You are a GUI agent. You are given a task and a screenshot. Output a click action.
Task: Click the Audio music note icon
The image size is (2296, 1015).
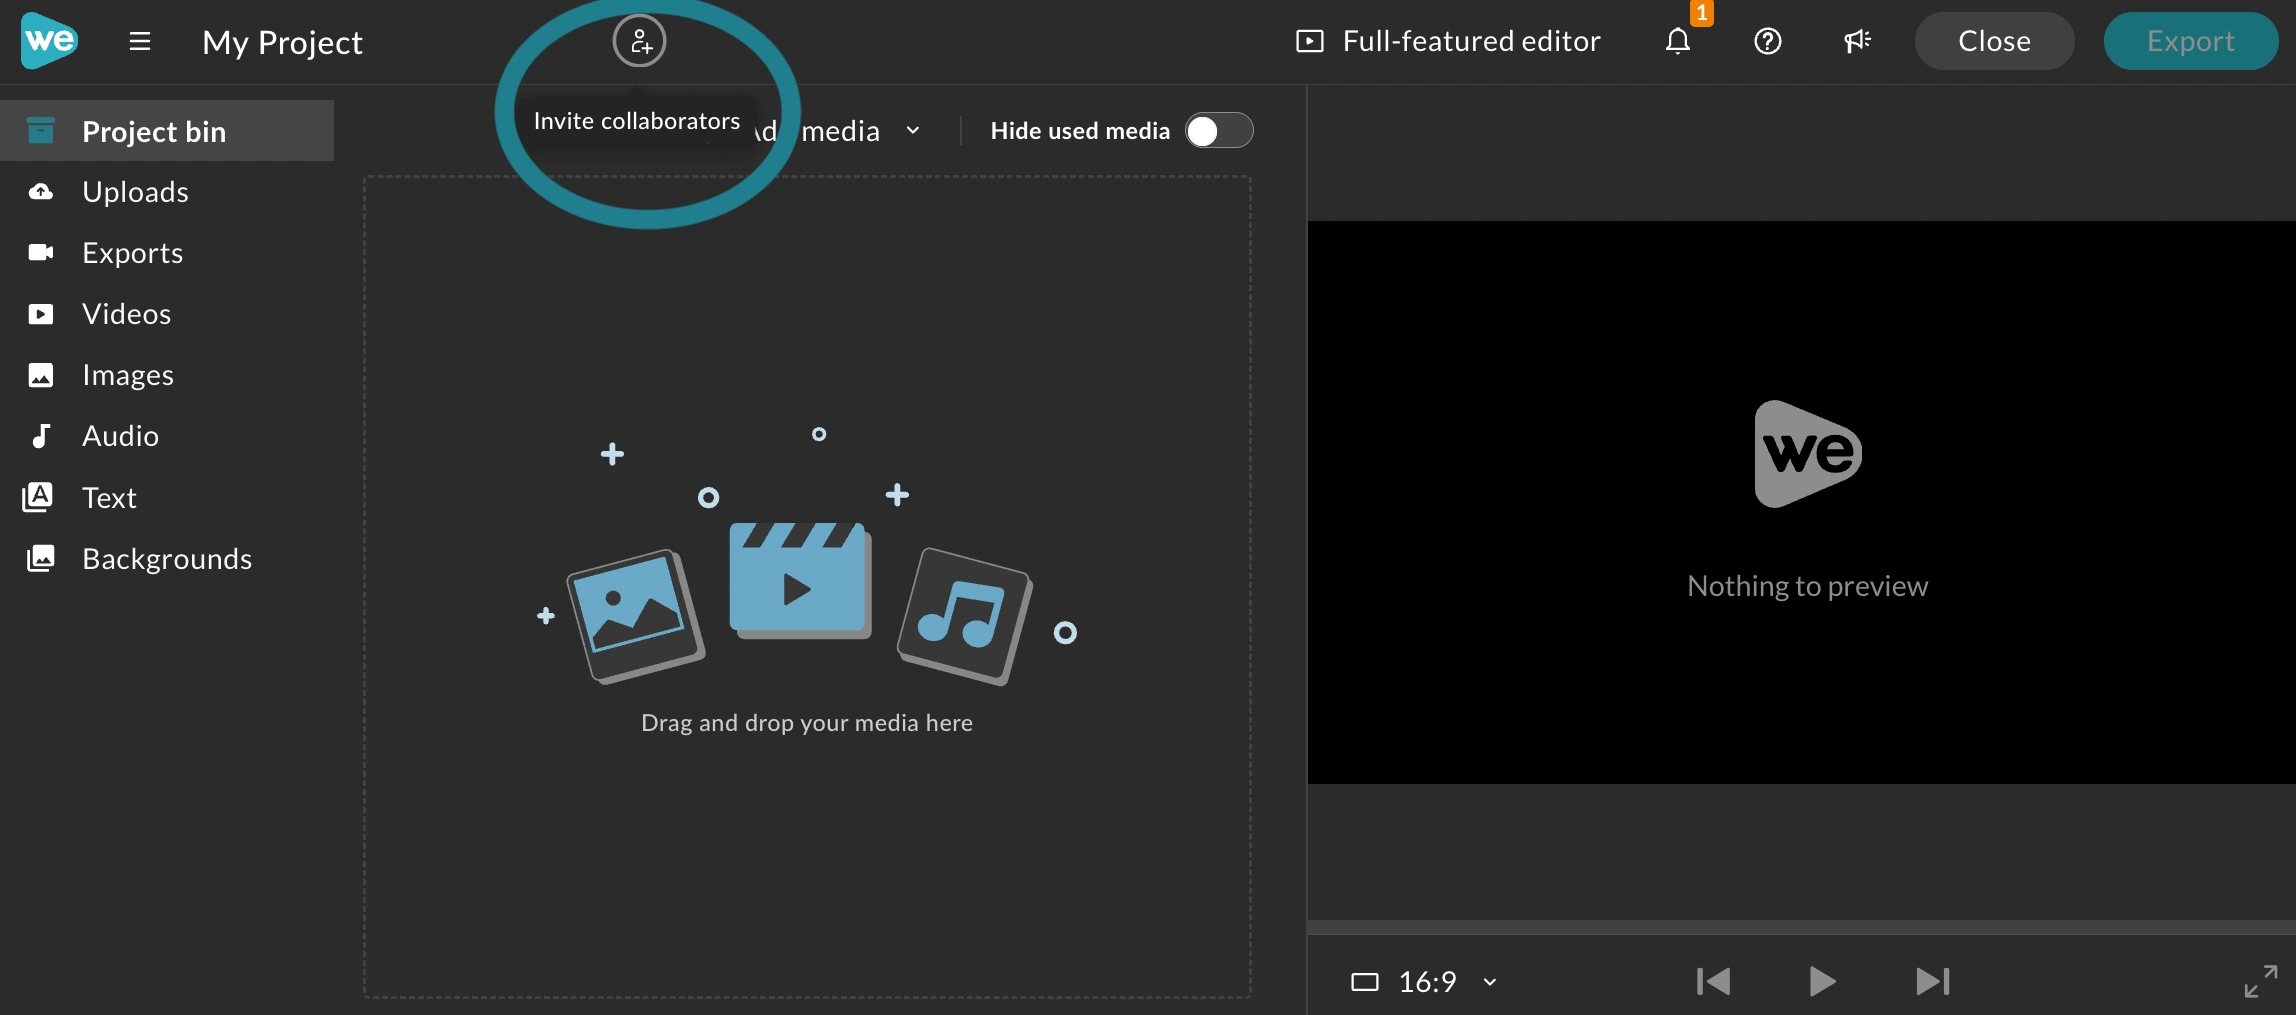click(x=41, y=436)
